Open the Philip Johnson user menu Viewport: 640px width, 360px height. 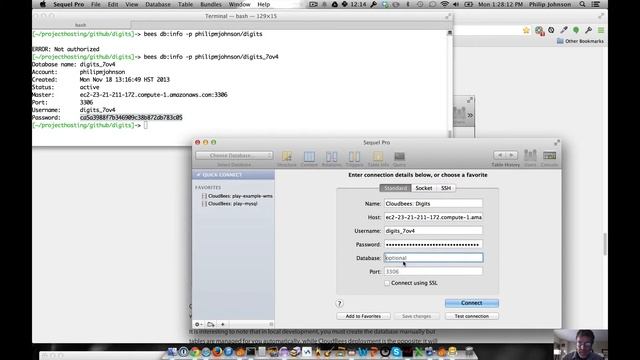pyautogui.click(x=550, y=4)
